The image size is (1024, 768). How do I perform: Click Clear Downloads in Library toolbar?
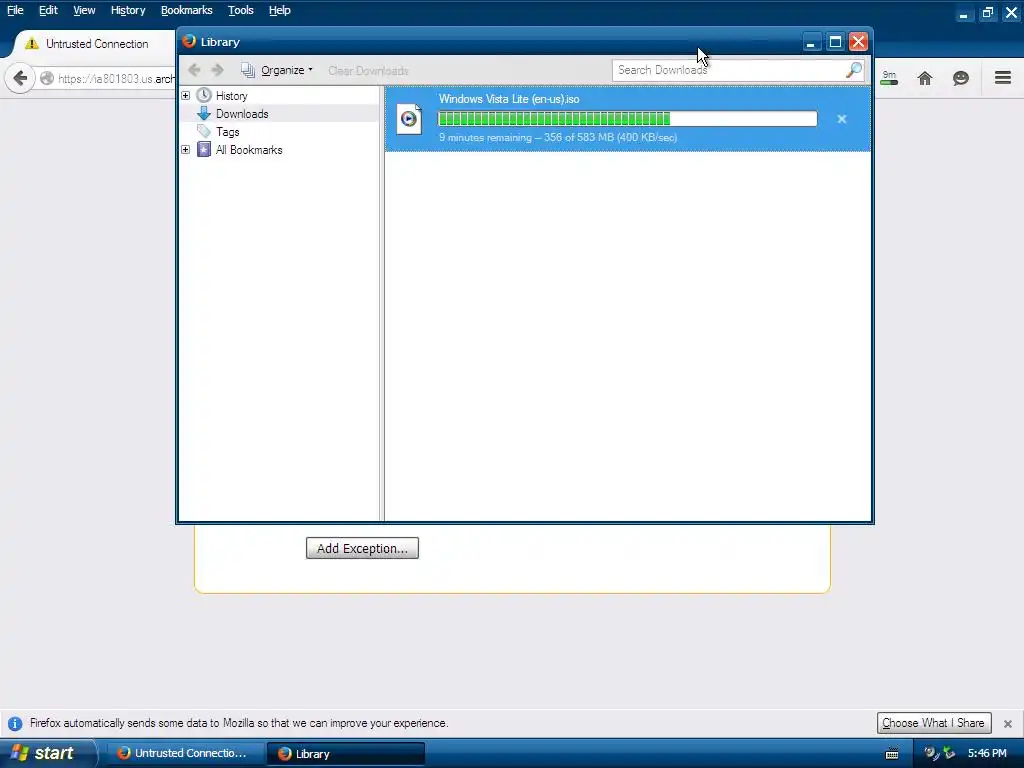tap(368, 71)
